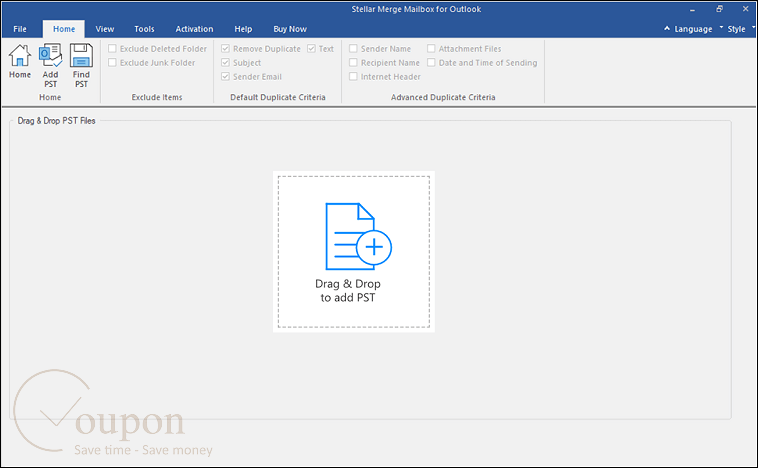Enable the Recipient Name checkbox
Image resolution: width=758 pixels, height=468 pixels.
tap(353, 62)
